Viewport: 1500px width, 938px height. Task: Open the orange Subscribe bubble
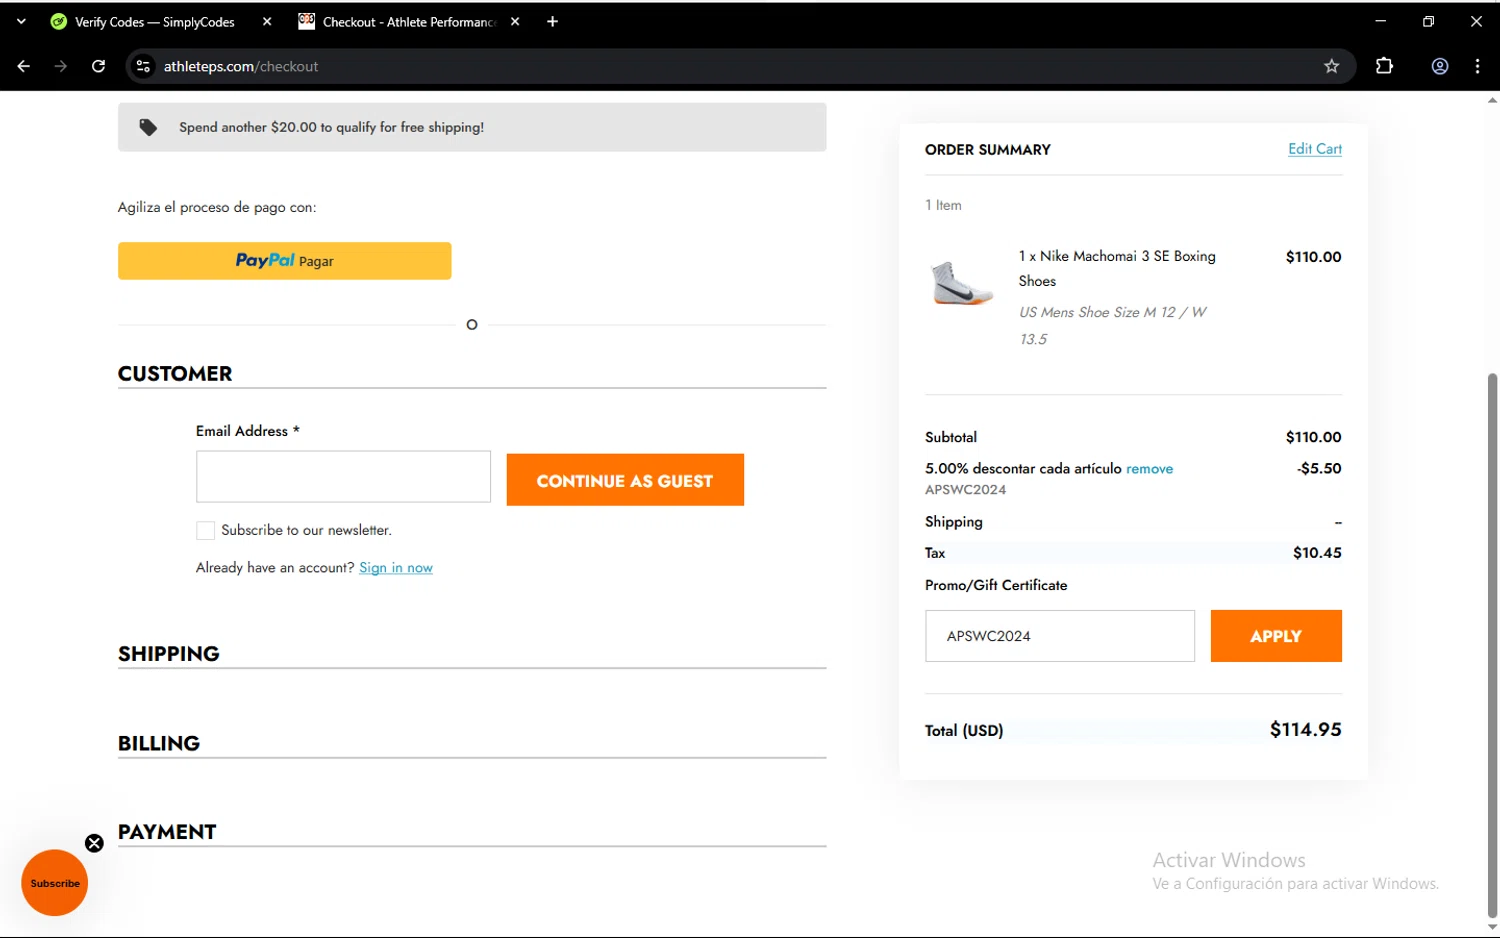click(x=55, y=883)
